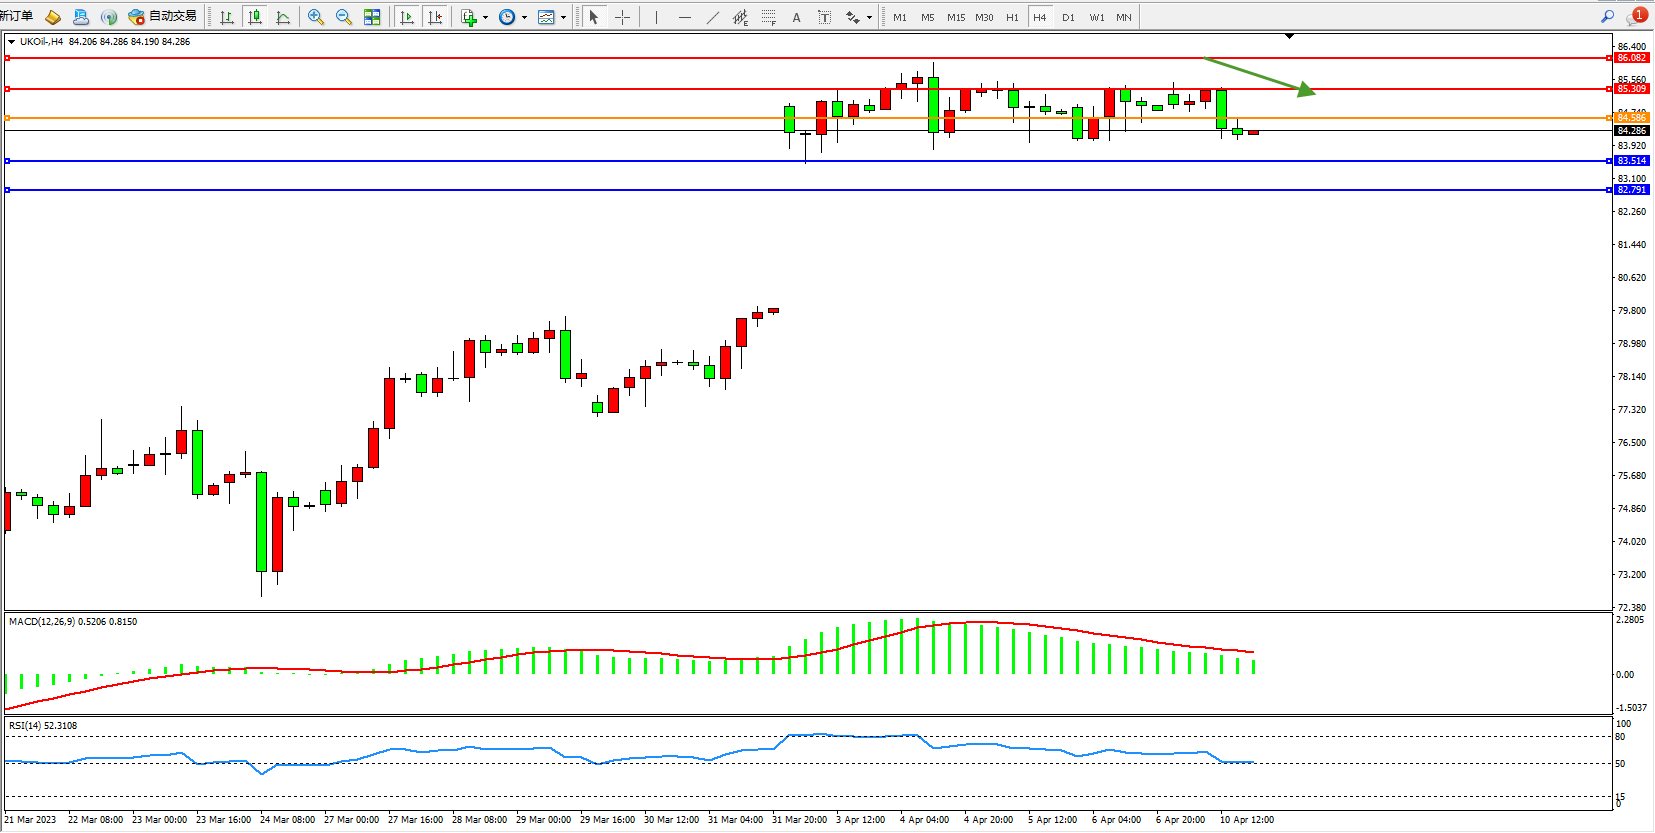Draw a trendline with the line tool
The width and height of the screenshot is (1655, 833).
click(x=712, y=17)
